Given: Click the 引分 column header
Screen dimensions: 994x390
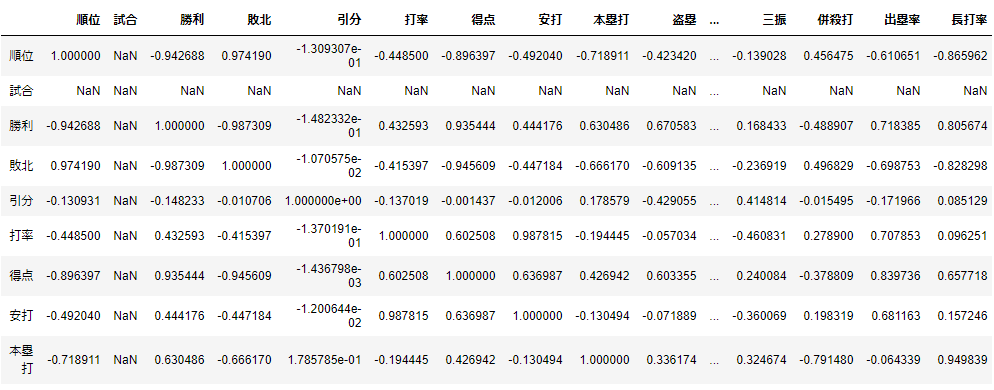Looking at the screenshot, I should coord(349,20).
